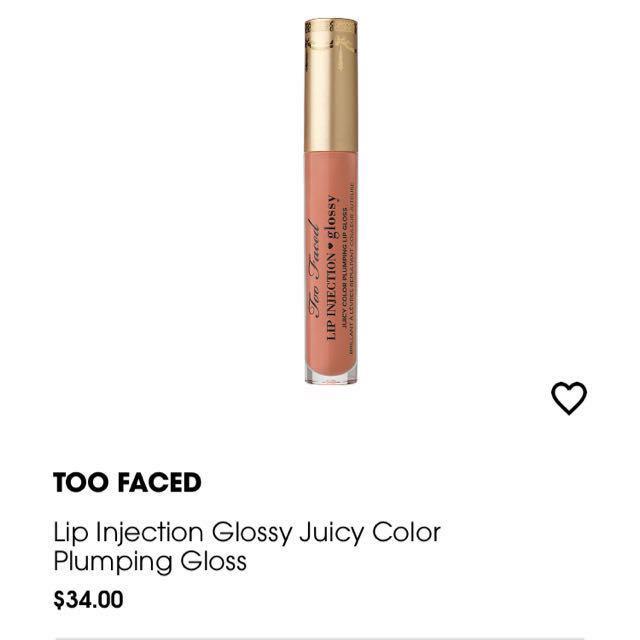Open the lip gloss product thumbnail
Image resolution: width=640 pixels, height=640 pixels.
[331, 200]
